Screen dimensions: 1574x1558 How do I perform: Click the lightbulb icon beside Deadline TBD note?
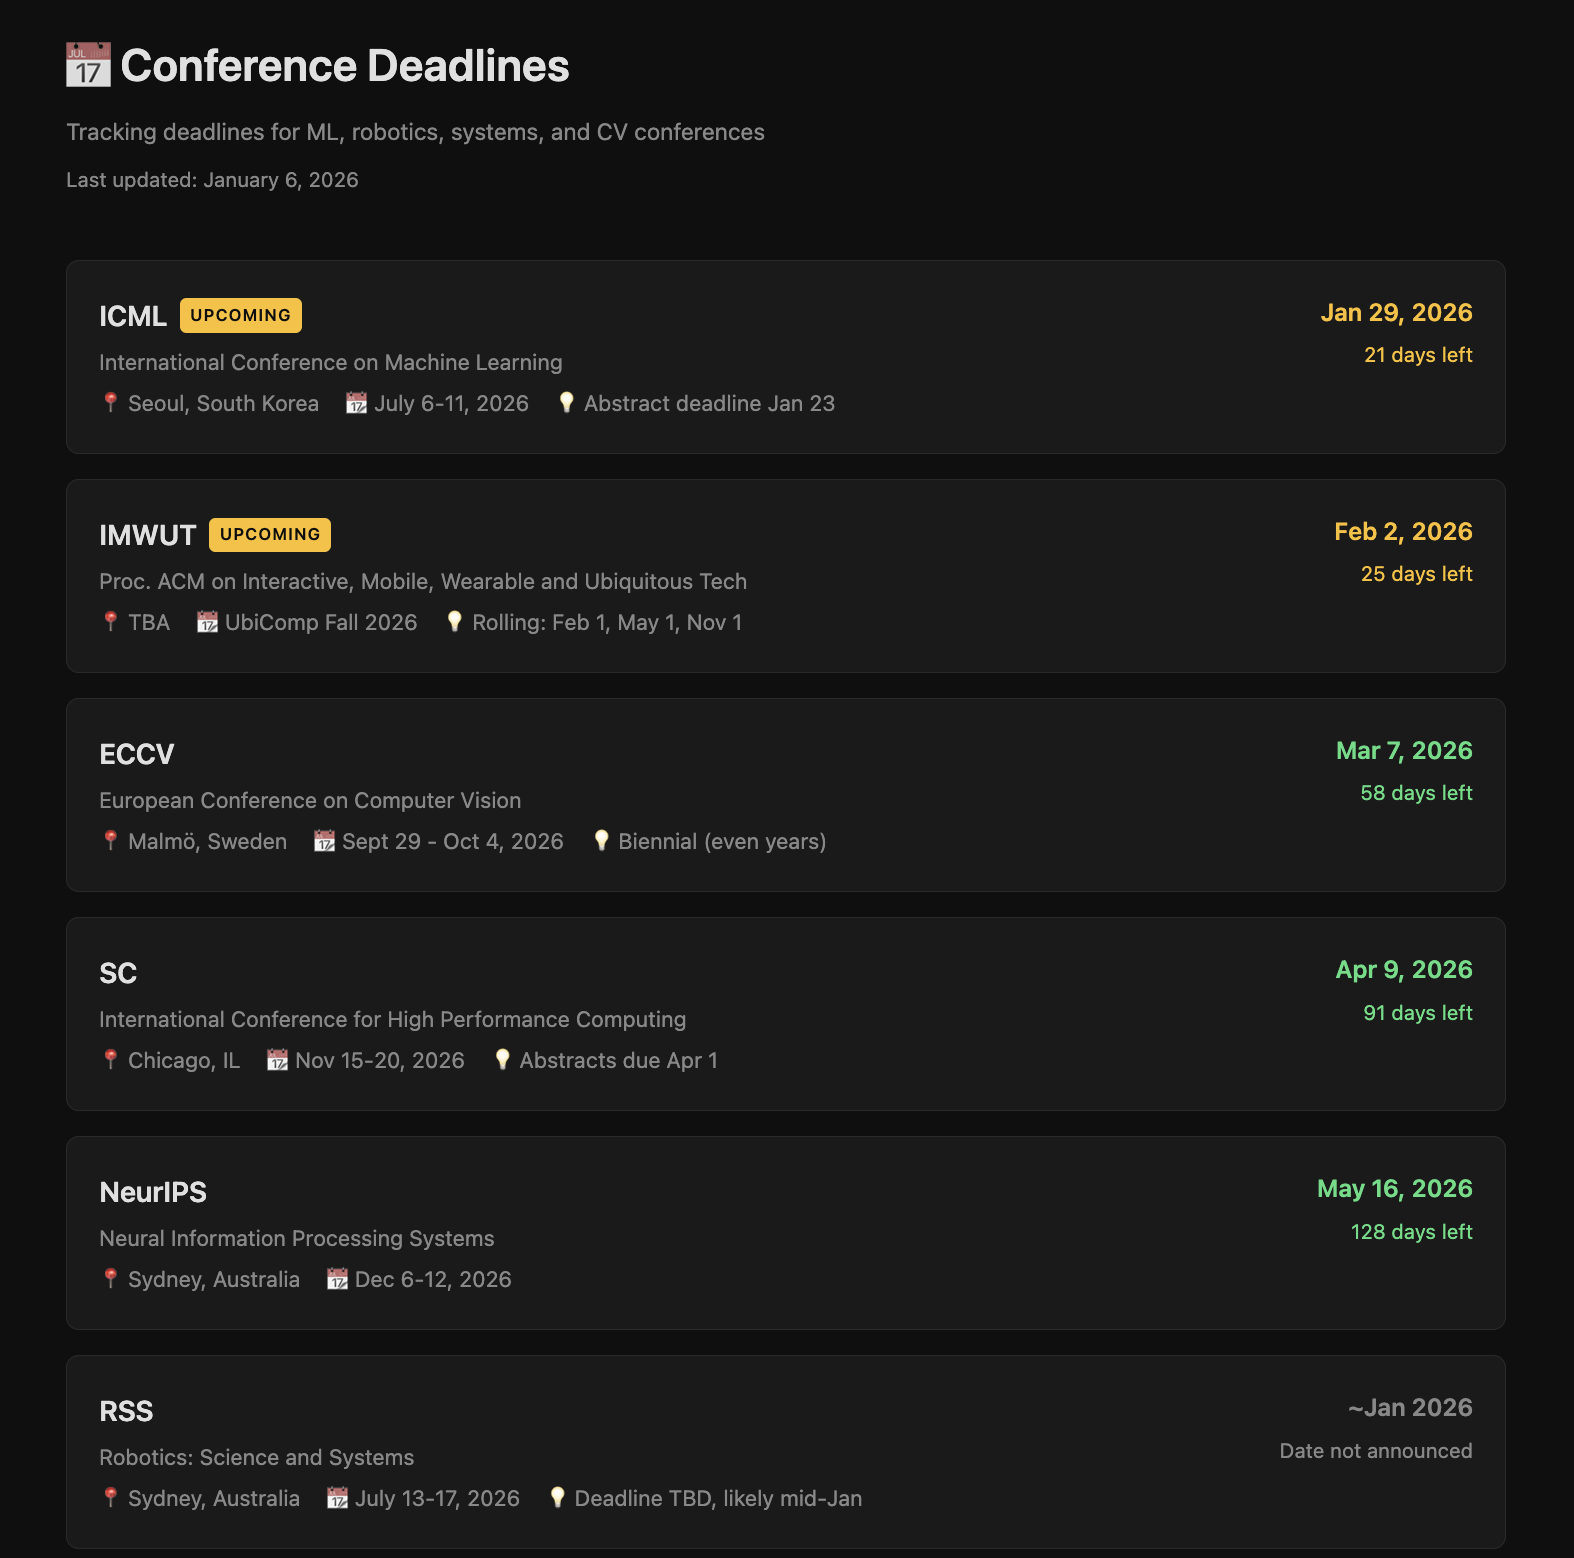tap(559, 1498)
